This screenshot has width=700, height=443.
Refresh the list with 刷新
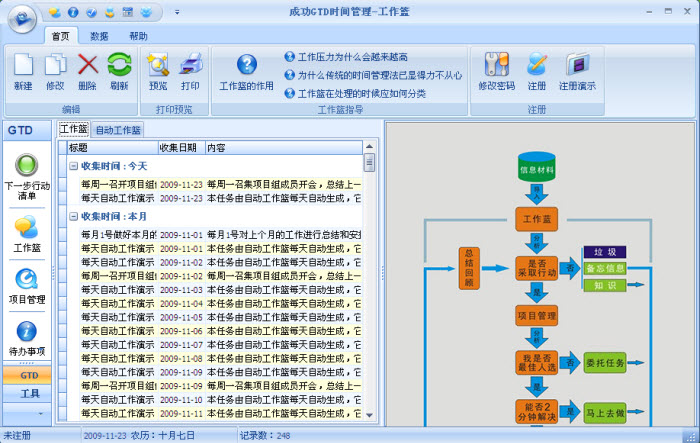click(119, 71)
